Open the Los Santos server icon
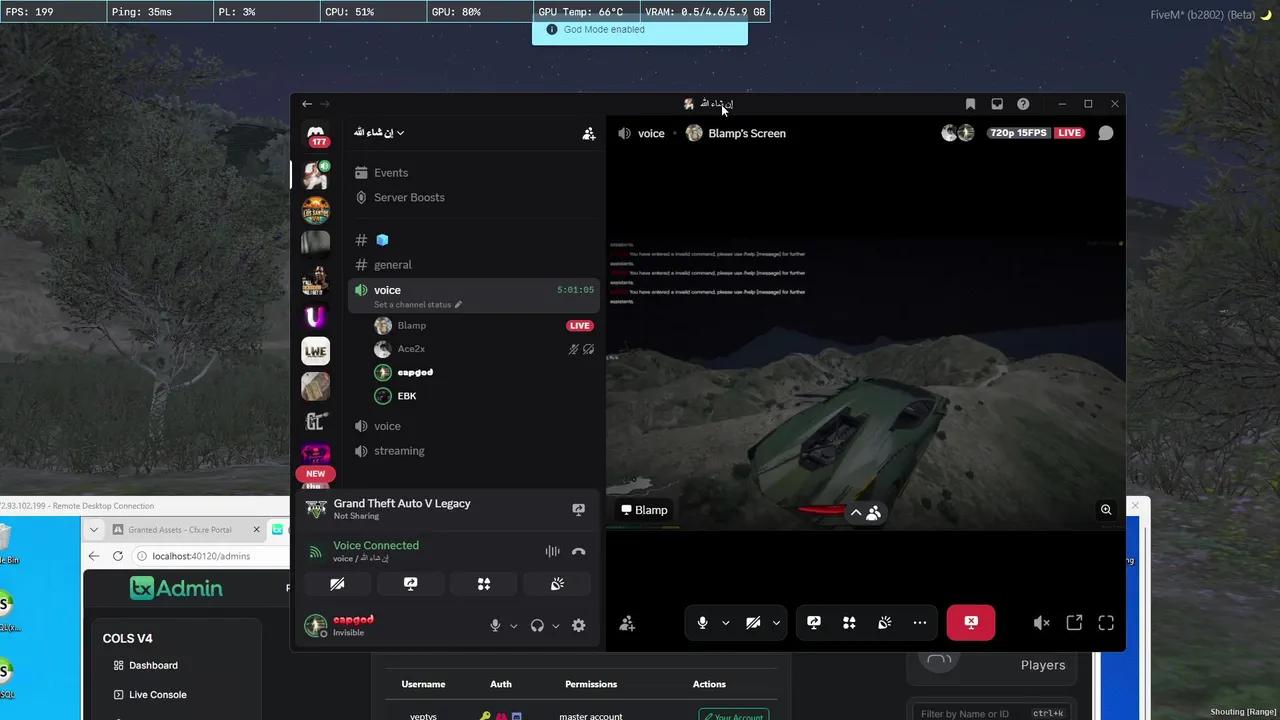Screen dimensions: 1280x720 click(316, 210)
